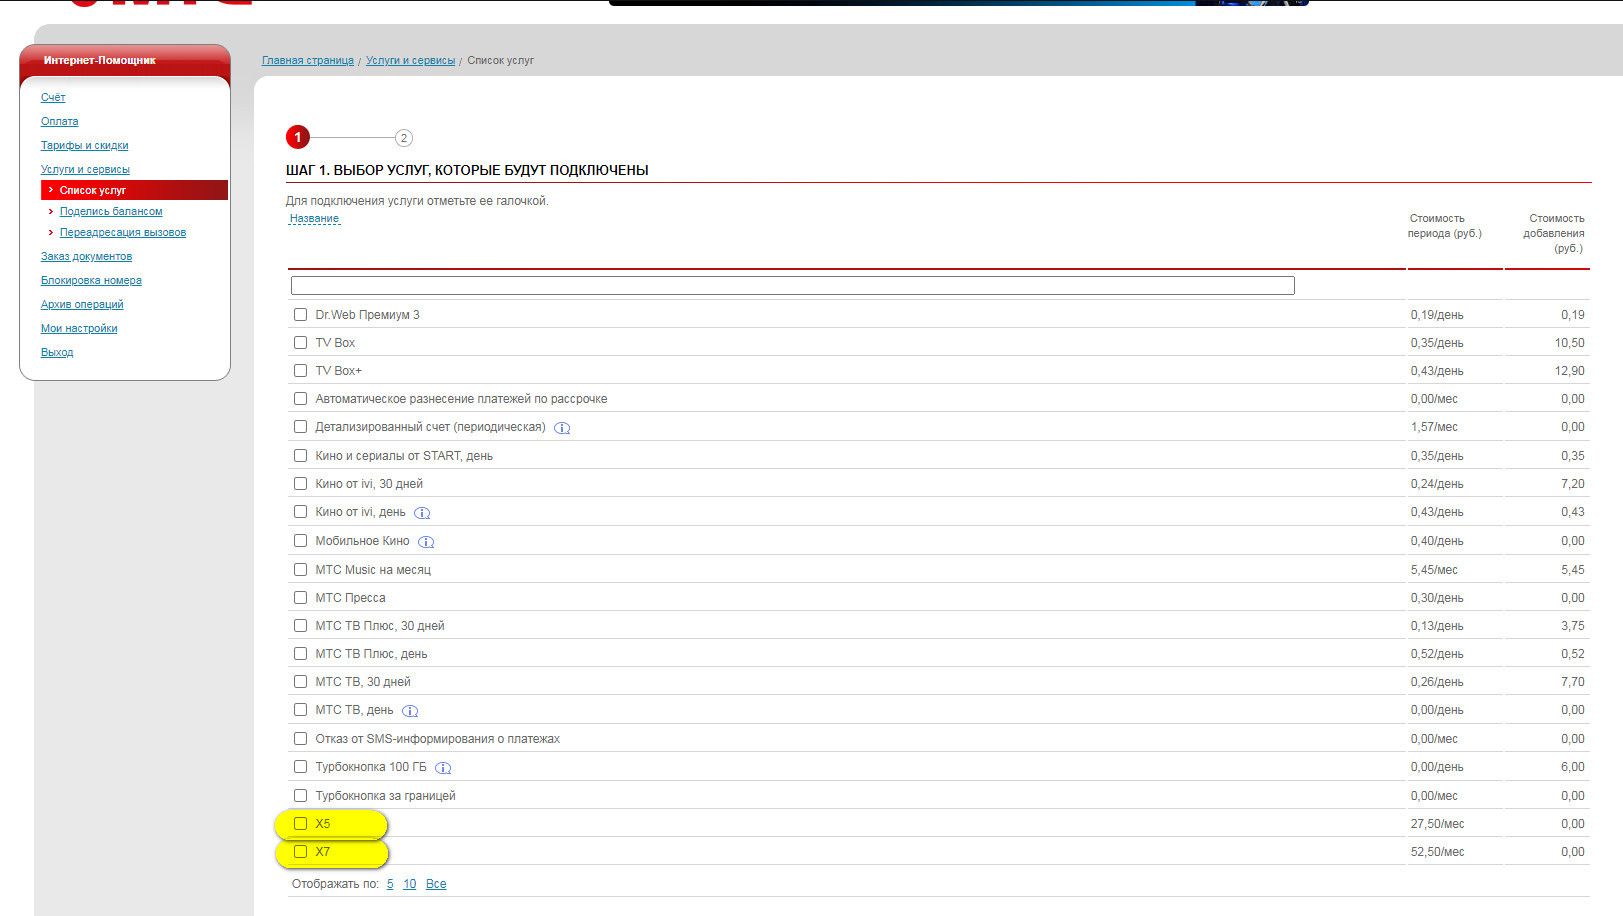Click Выход to log out
1623x916 pixels.
pyautogui.click(x=57, y=352)
